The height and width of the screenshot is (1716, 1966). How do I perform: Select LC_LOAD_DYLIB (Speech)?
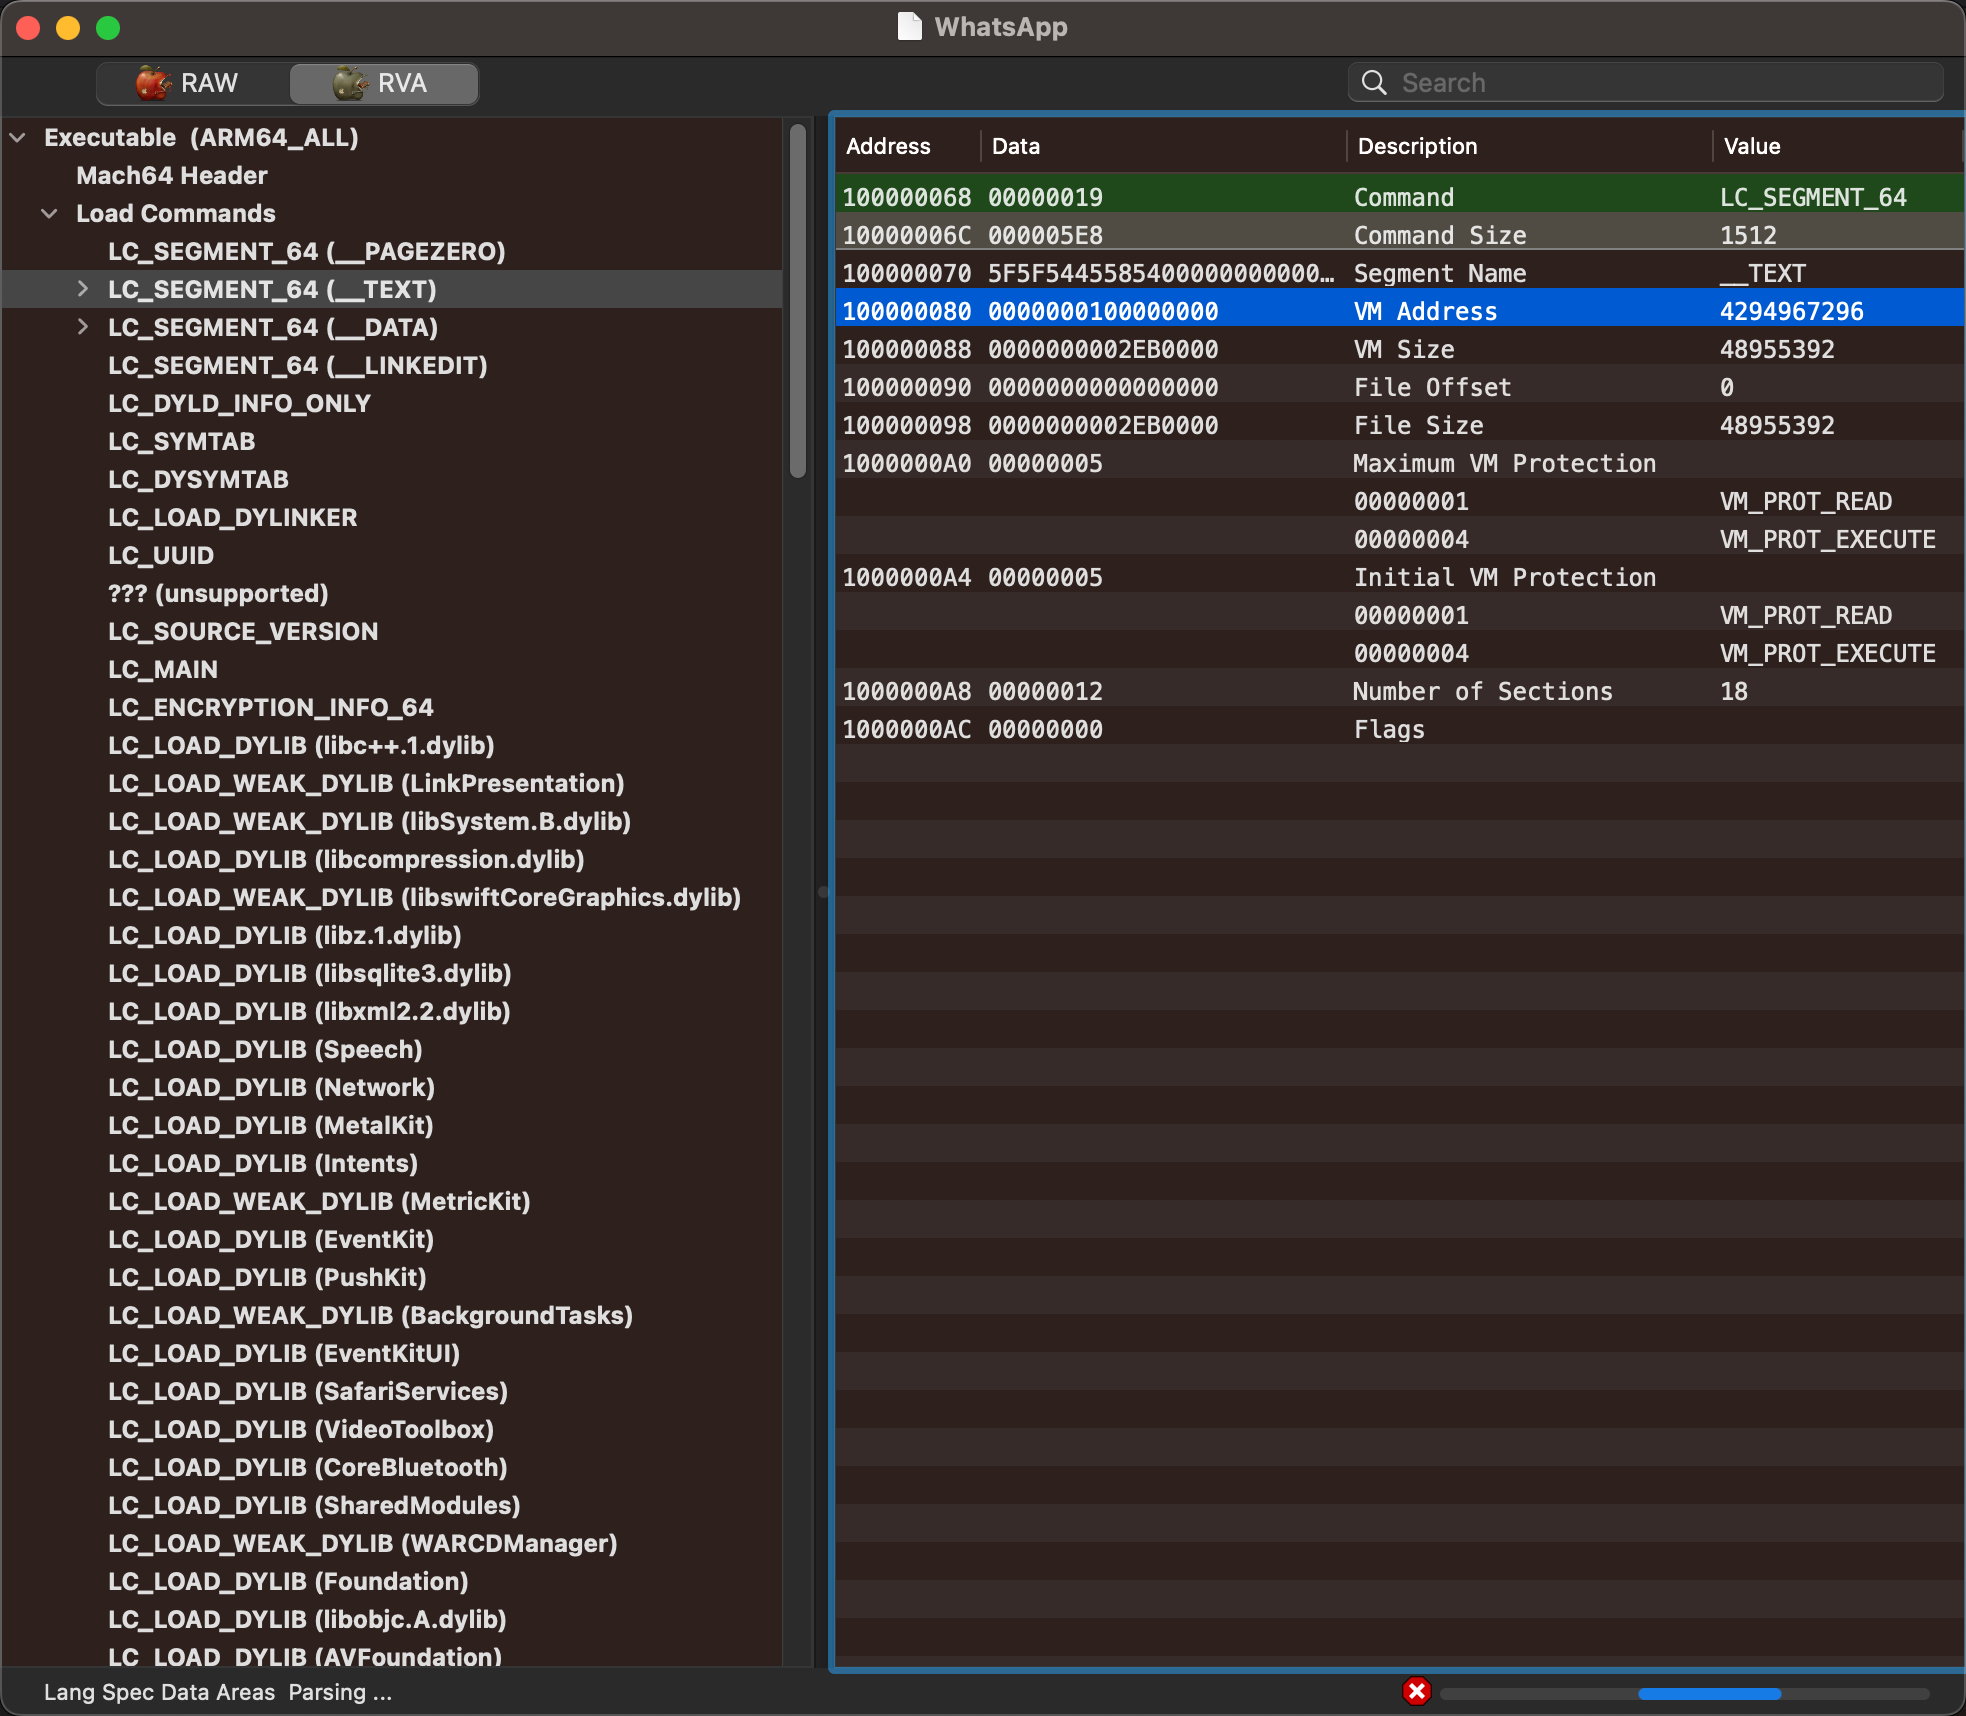pyautogui.click(x=266, y=1049)
